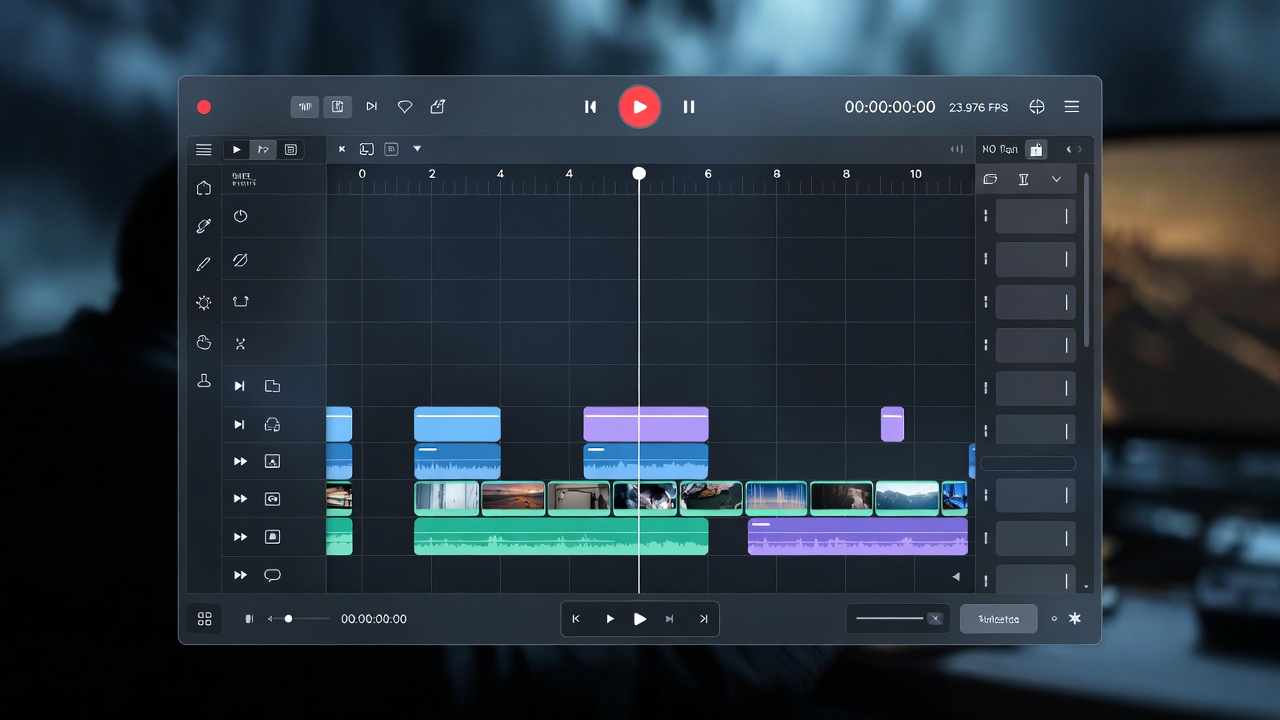Open the hamburger menu at top right

[1071, 106]
